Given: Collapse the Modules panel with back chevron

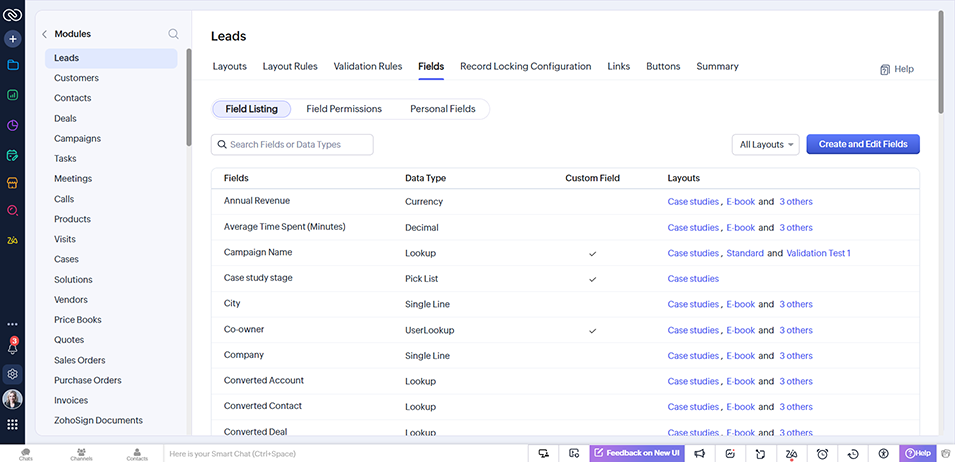Looking at the screenshot, I should (44, 34).
